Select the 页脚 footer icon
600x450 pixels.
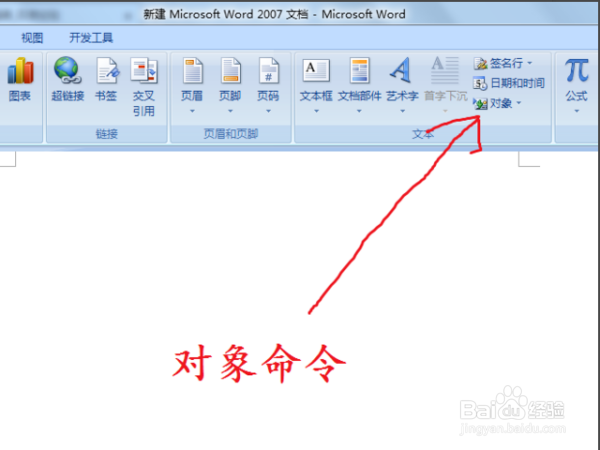click(x=230, y=70)
